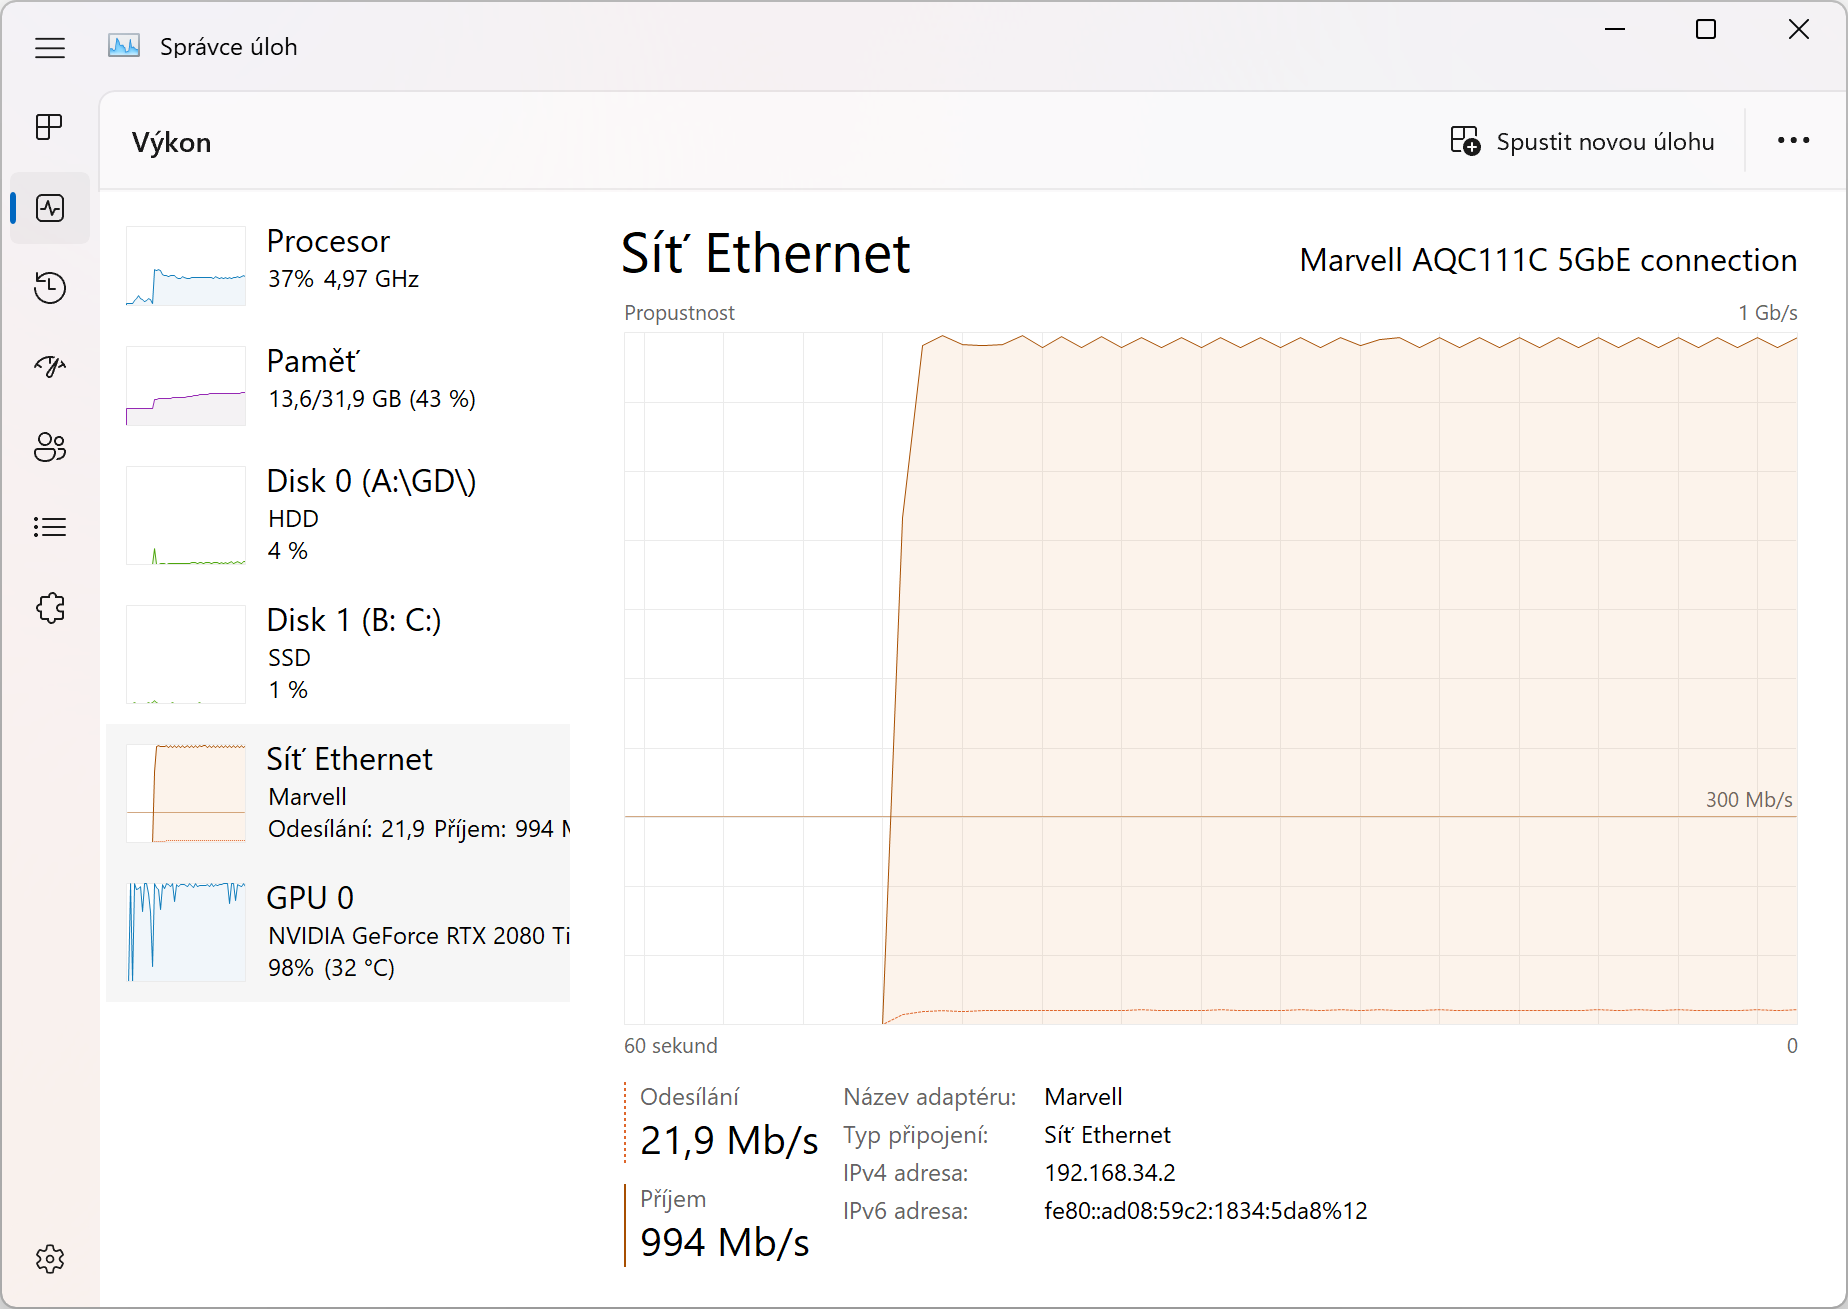Select the Performance page icon in sidebar

(x=50, y=208)
